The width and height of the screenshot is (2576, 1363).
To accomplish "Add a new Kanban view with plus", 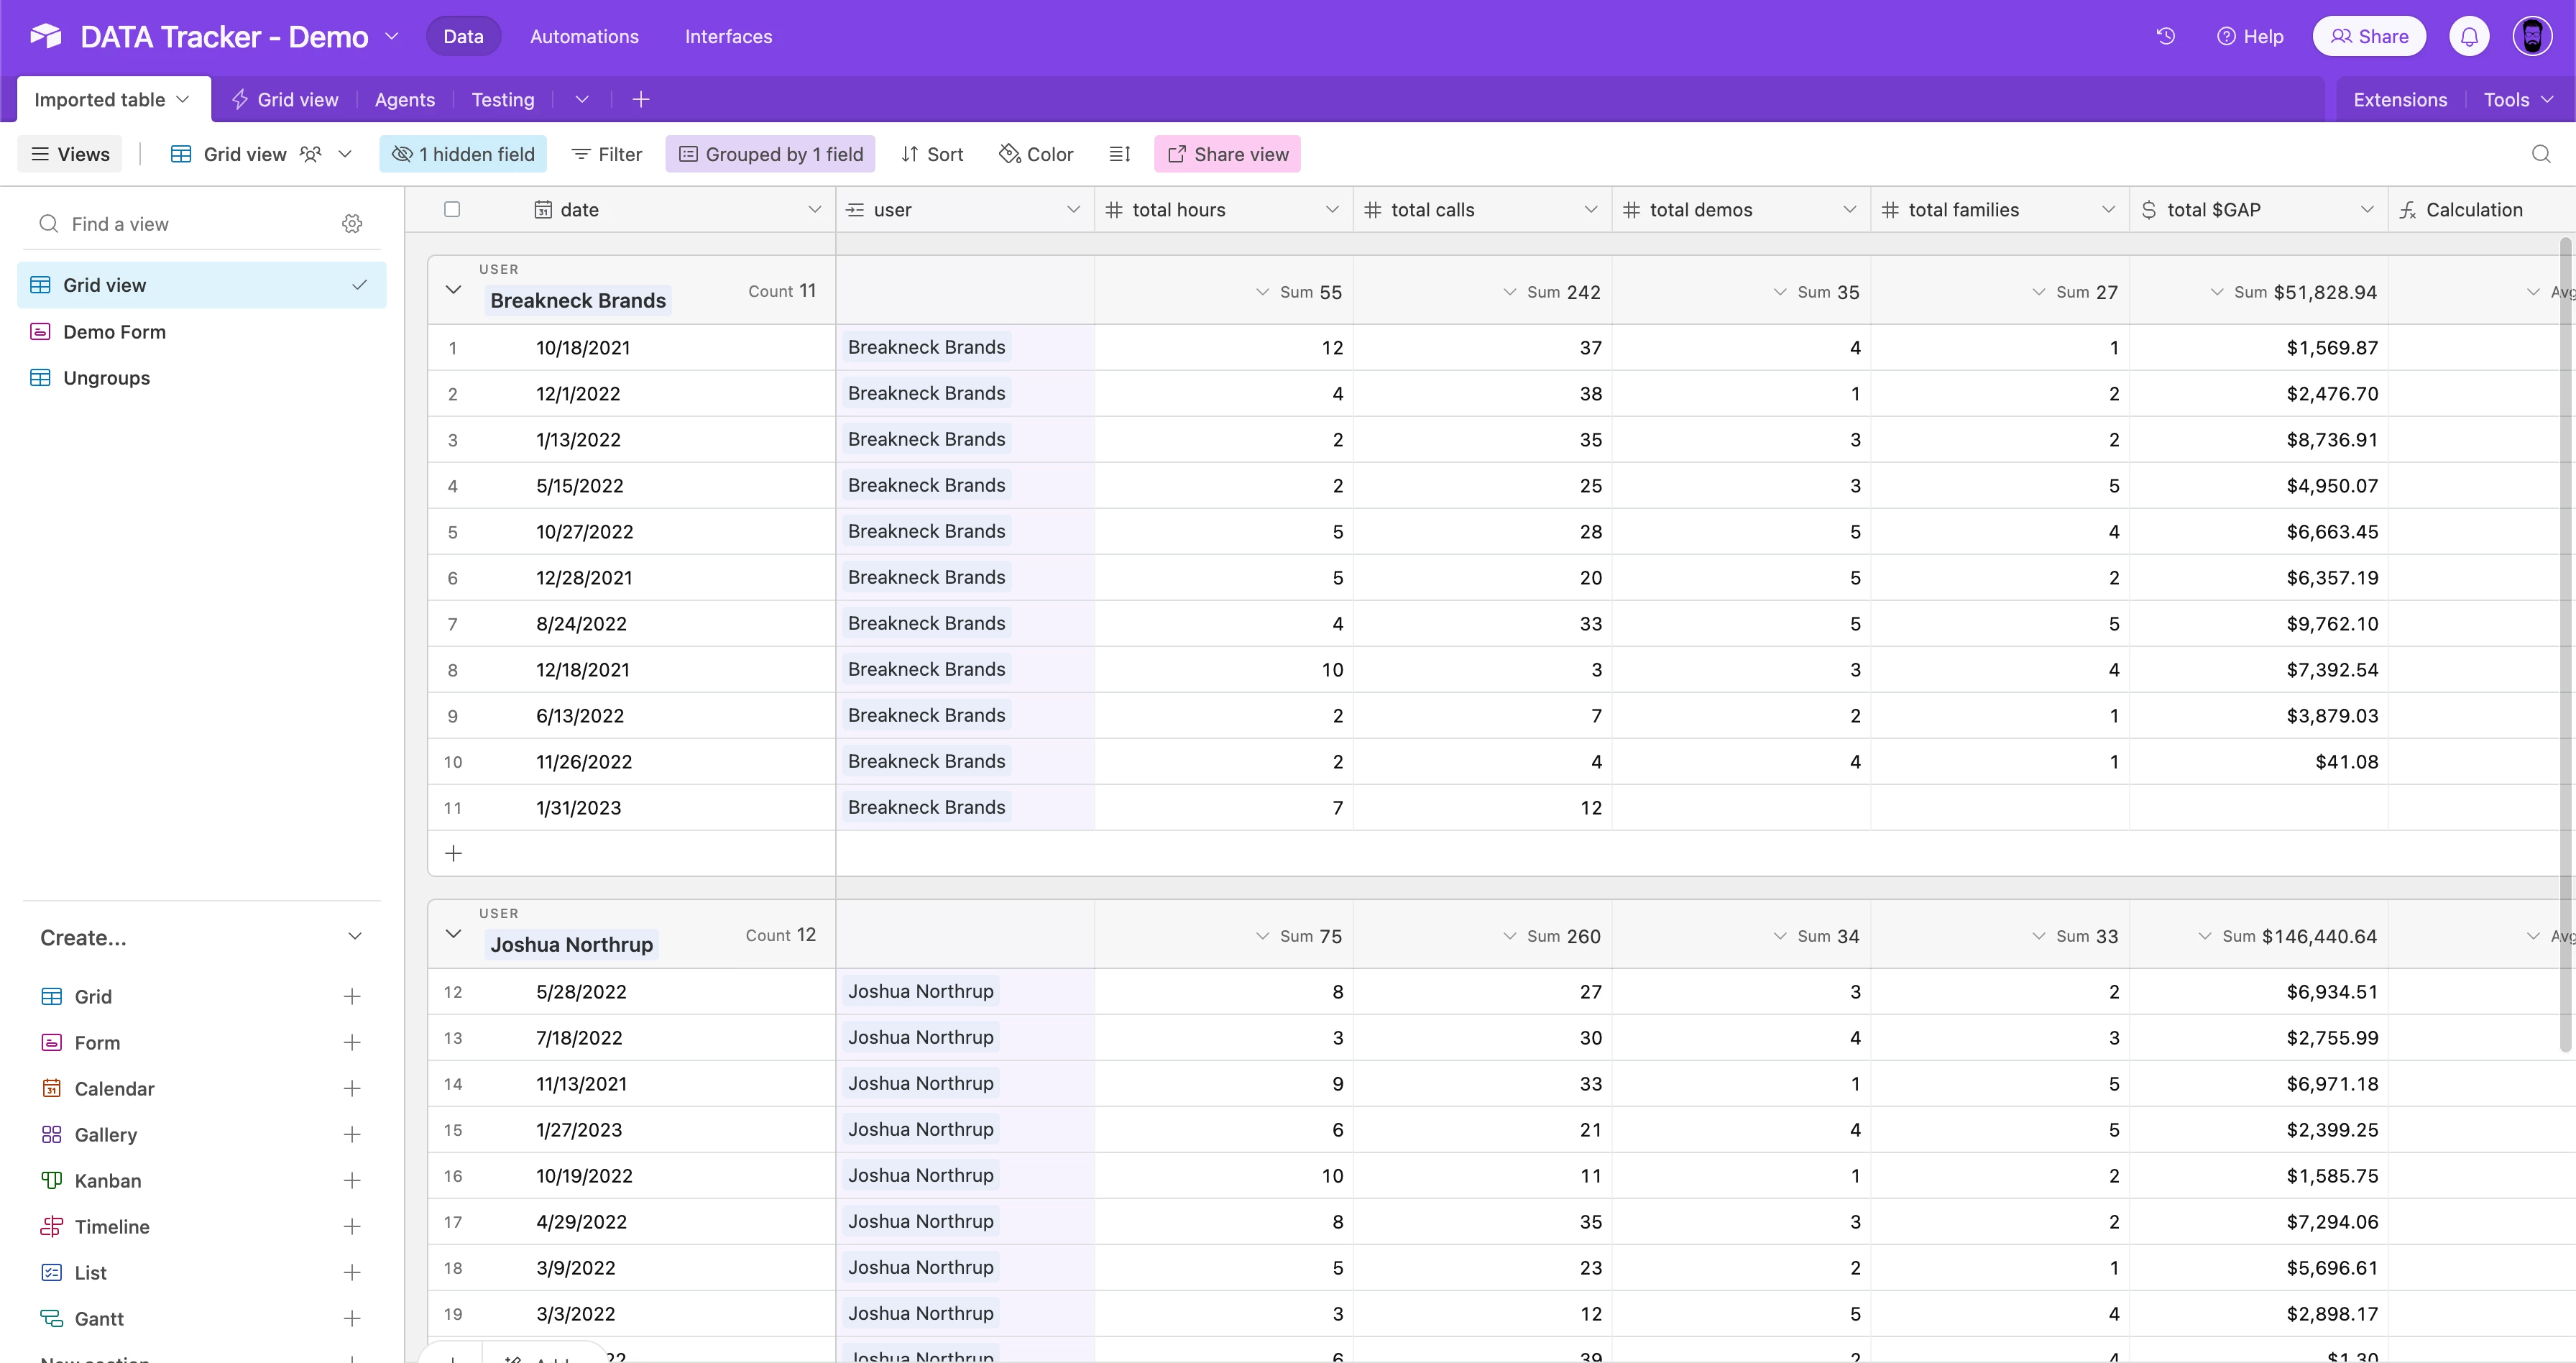I will pos(352,1180).
